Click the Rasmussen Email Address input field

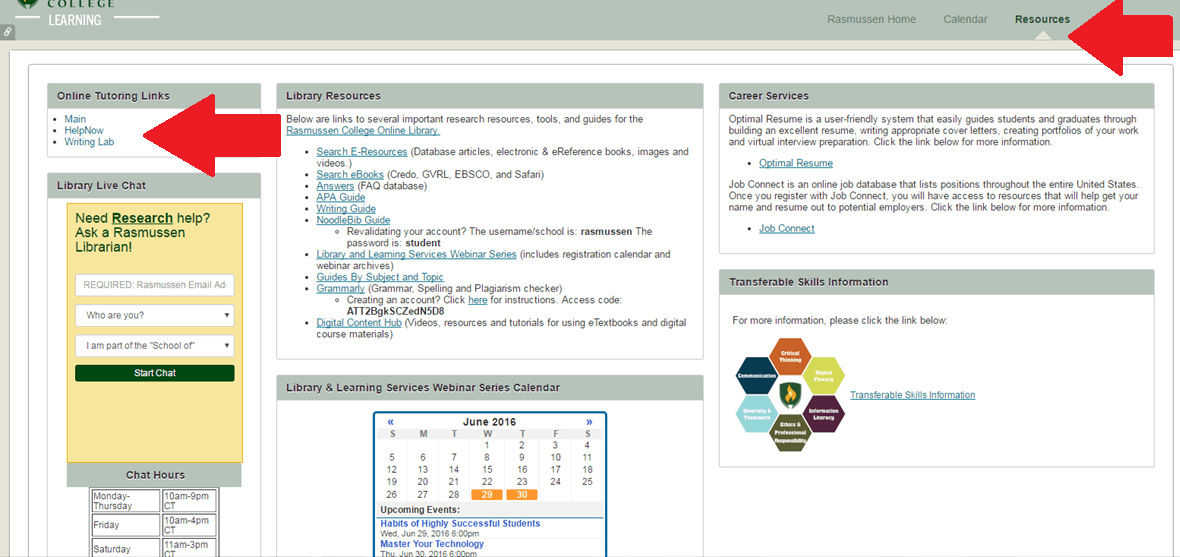[x=154, y=285]
